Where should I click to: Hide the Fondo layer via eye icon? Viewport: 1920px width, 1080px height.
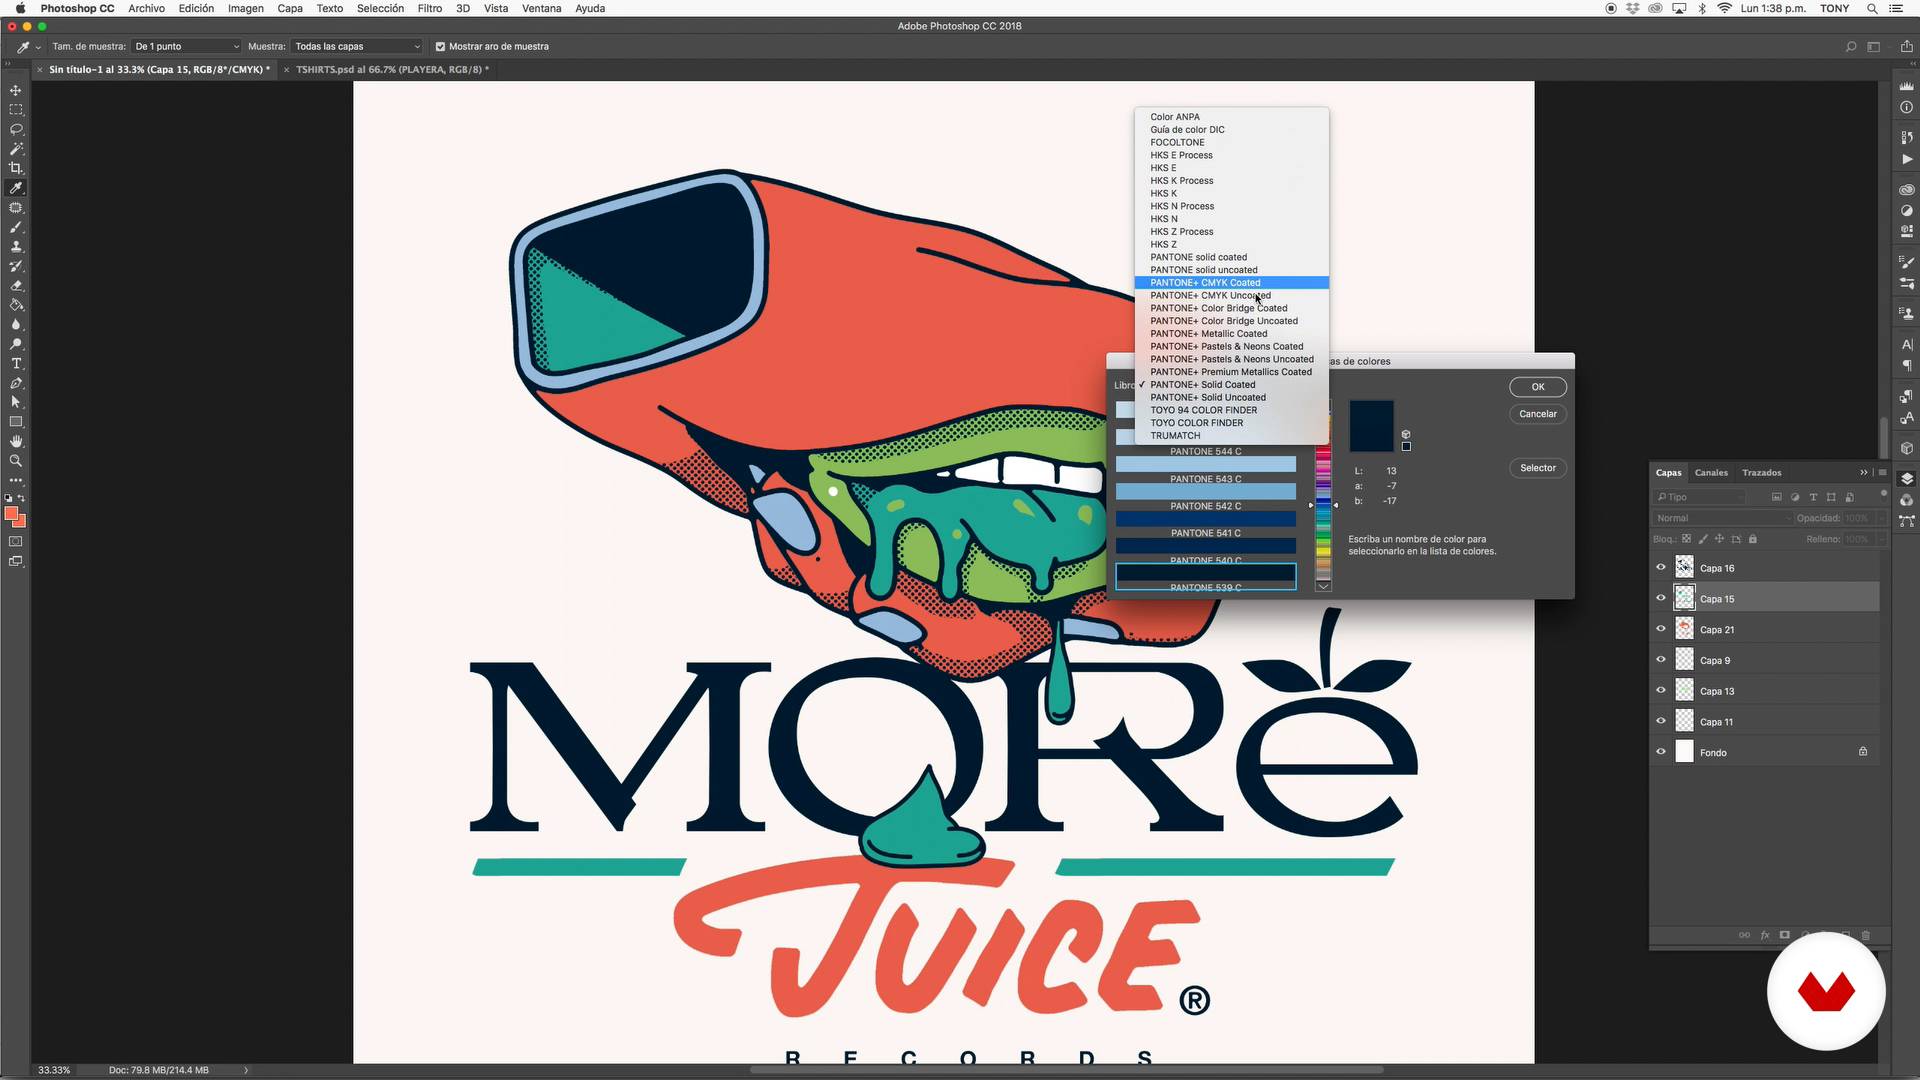point(1661,752)
